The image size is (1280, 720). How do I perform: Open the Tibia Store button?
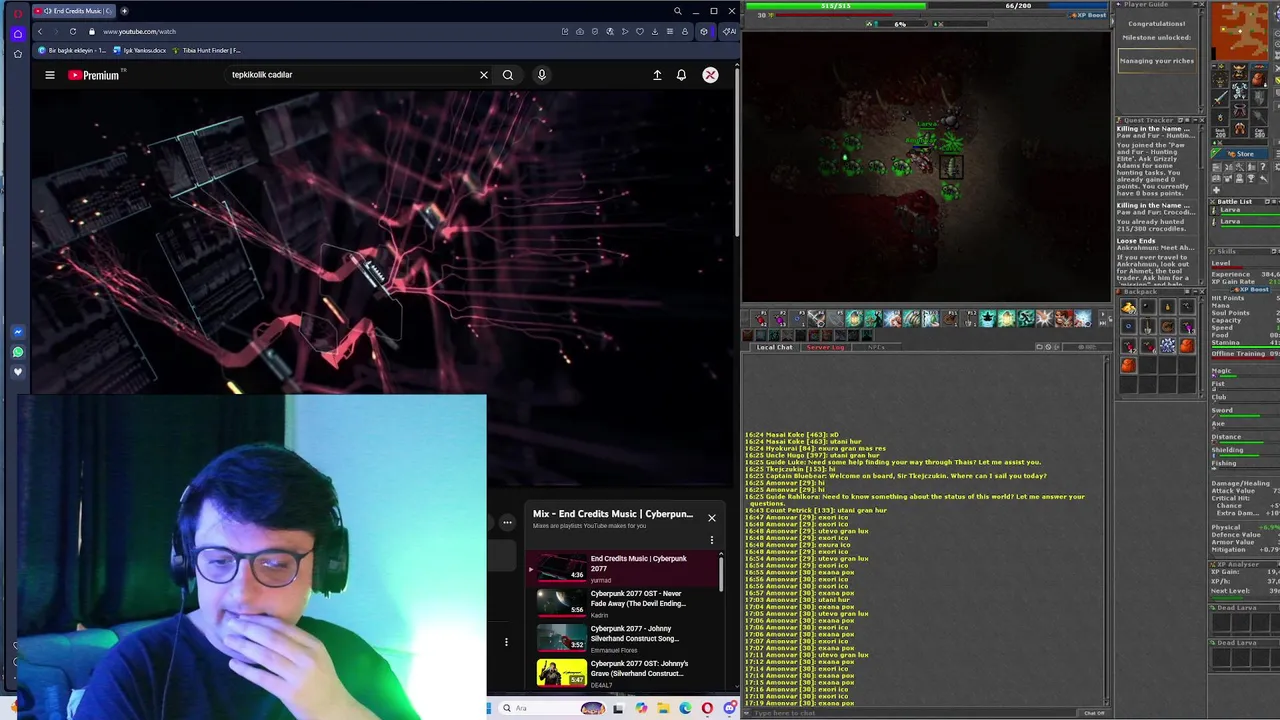(x=1241, y=154)
